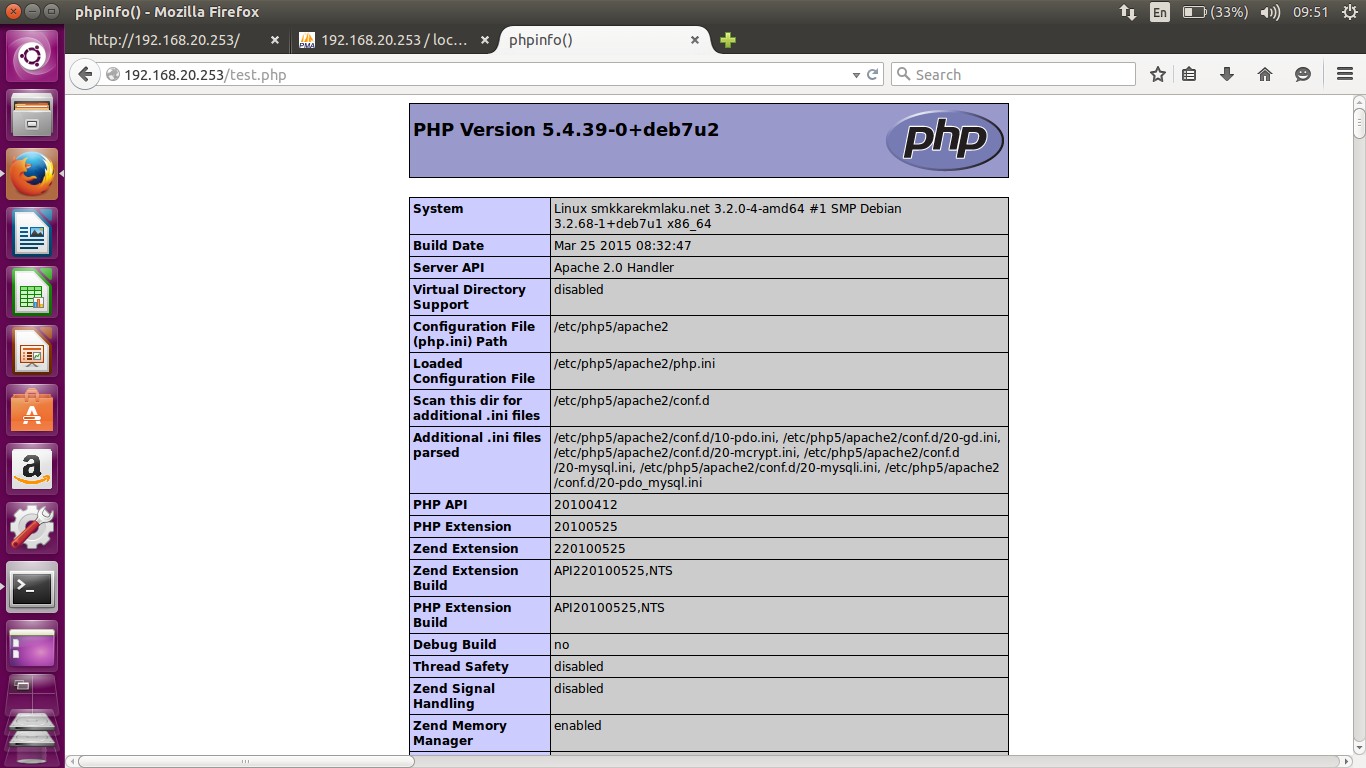1366x768 pixels.
Task: Click Debug Build value no
Action: pyautogui.click(x=562, y=645)
